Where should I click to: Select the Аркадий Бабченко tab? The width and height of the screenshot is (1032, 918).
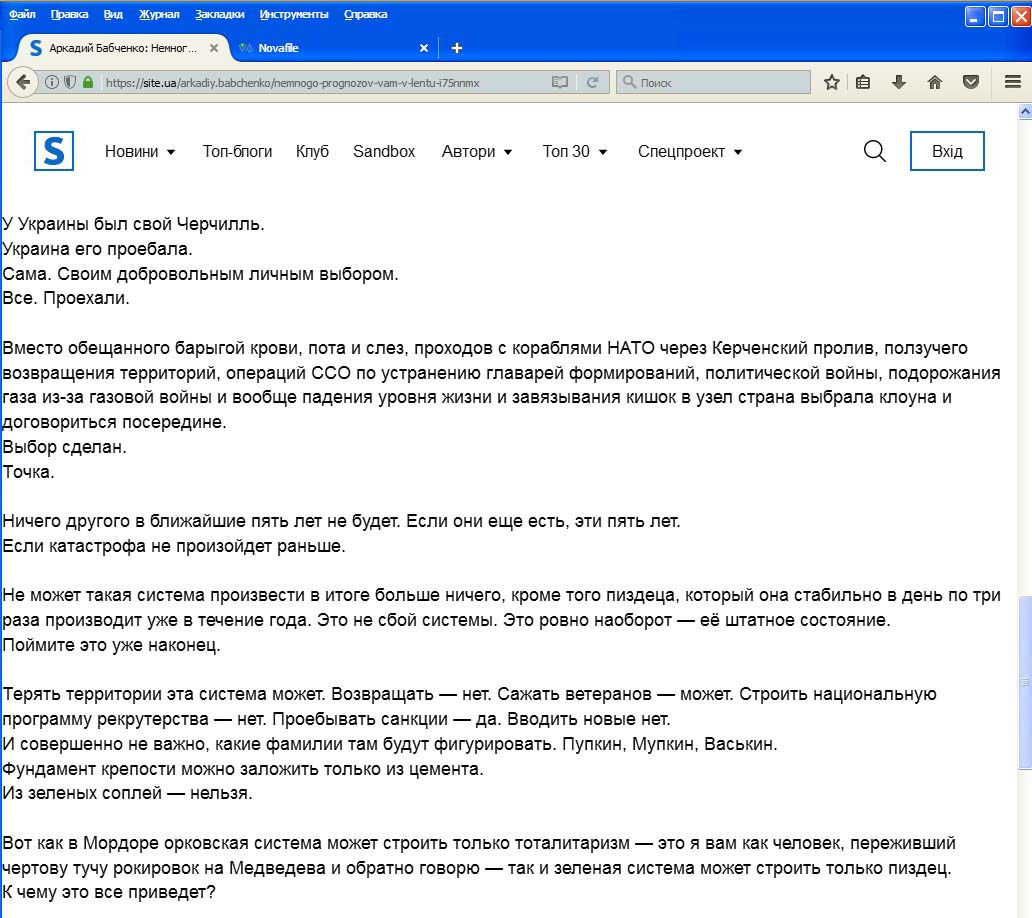122,48
